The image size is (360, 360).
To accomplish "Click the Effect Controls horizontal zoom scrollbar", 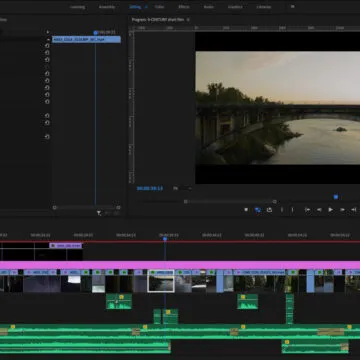I will point(86,207).
